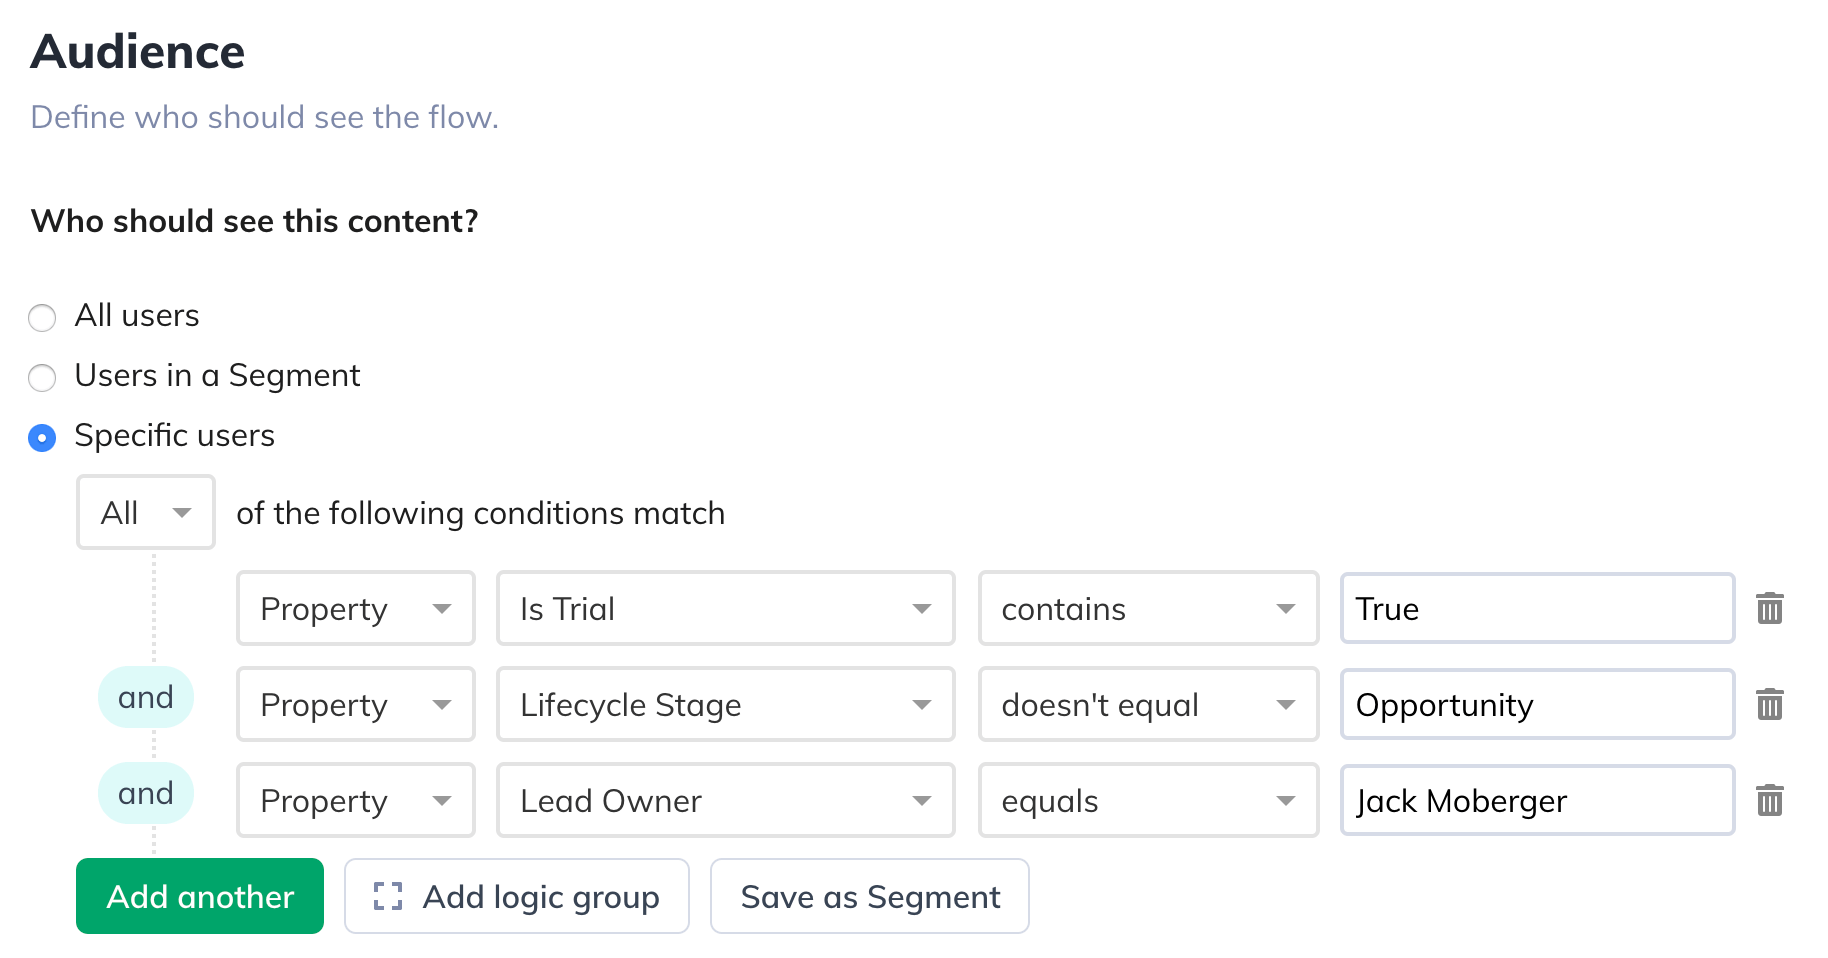Click the True value input field
The width and height of the screenshot is (1828, 958).
(x=1538, y=608)
